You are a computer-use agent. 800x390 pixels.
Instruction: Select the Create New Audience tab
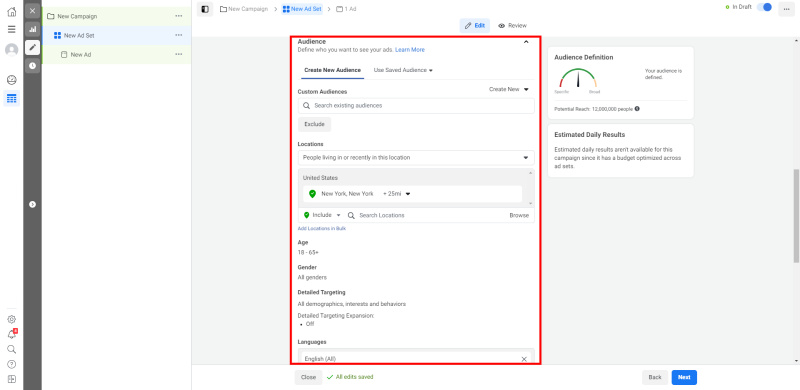[x=333, y=70]
